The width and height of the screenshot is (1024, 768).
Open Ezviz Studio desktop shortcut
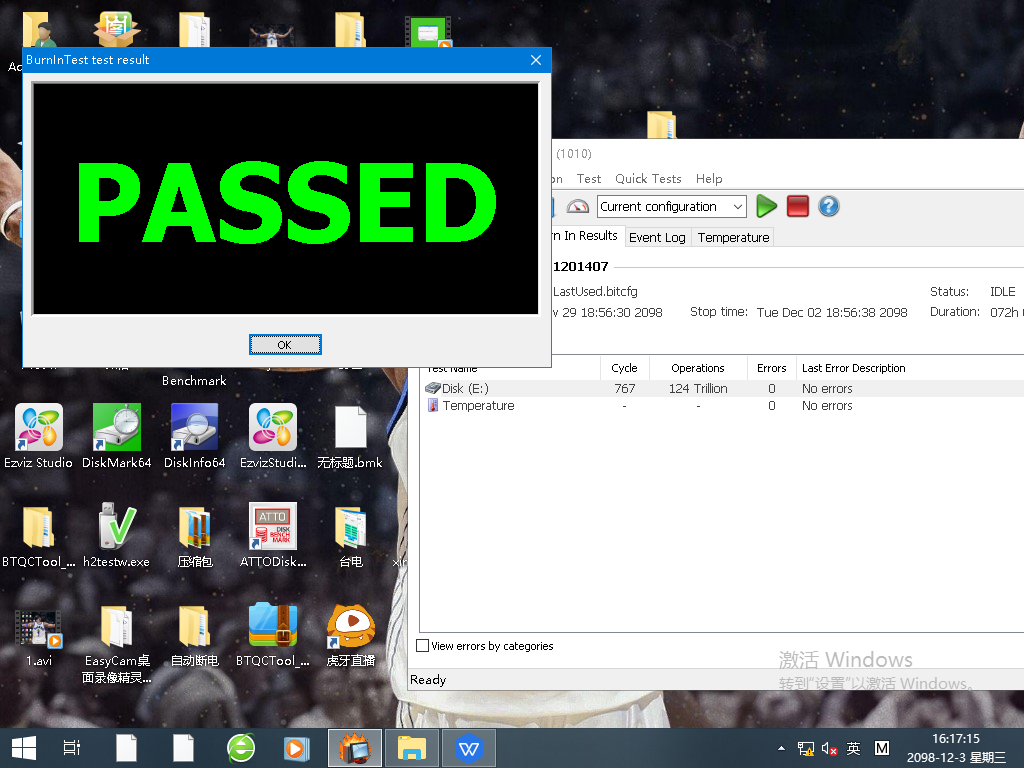pyautogui.click(x=39, y=428)
